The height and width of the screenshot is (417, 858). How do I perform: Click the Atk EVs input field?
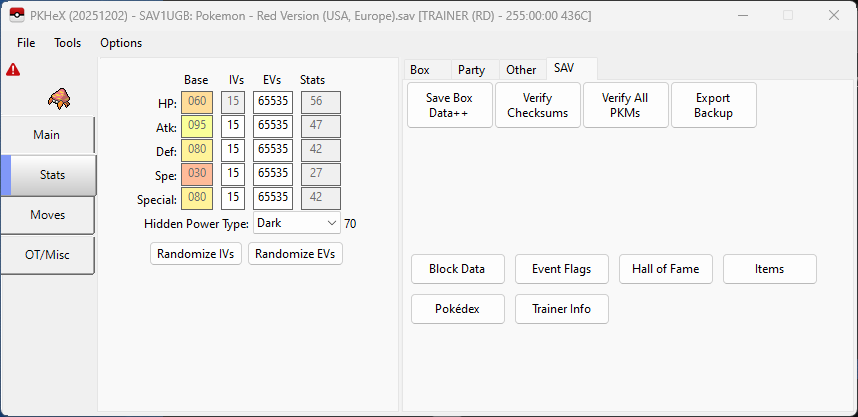[x=272, y=126]
